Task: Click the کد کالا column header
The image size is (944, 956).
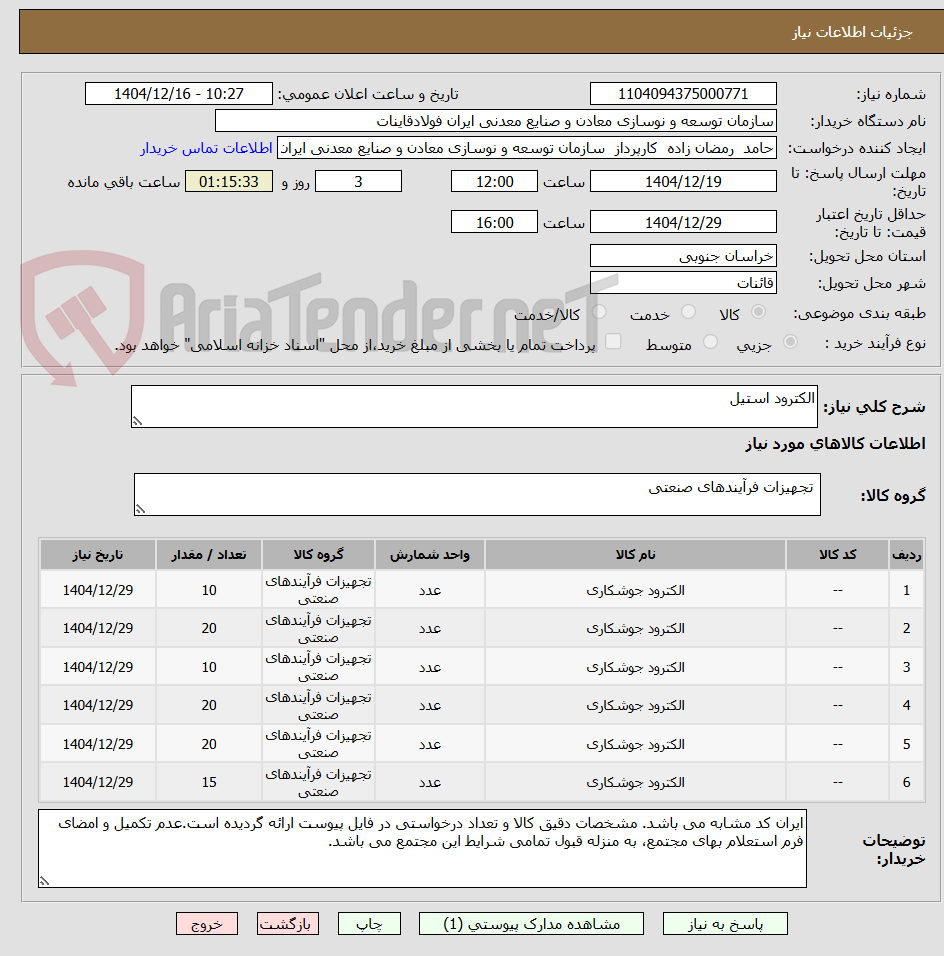Action: point(837,555)
